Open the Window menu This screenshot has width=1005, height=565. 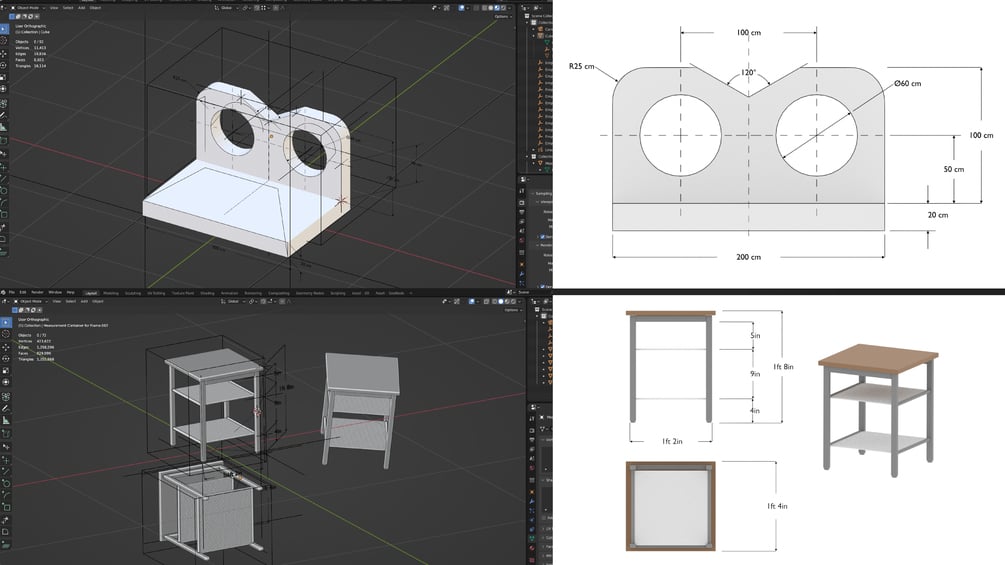coord(55,292)
